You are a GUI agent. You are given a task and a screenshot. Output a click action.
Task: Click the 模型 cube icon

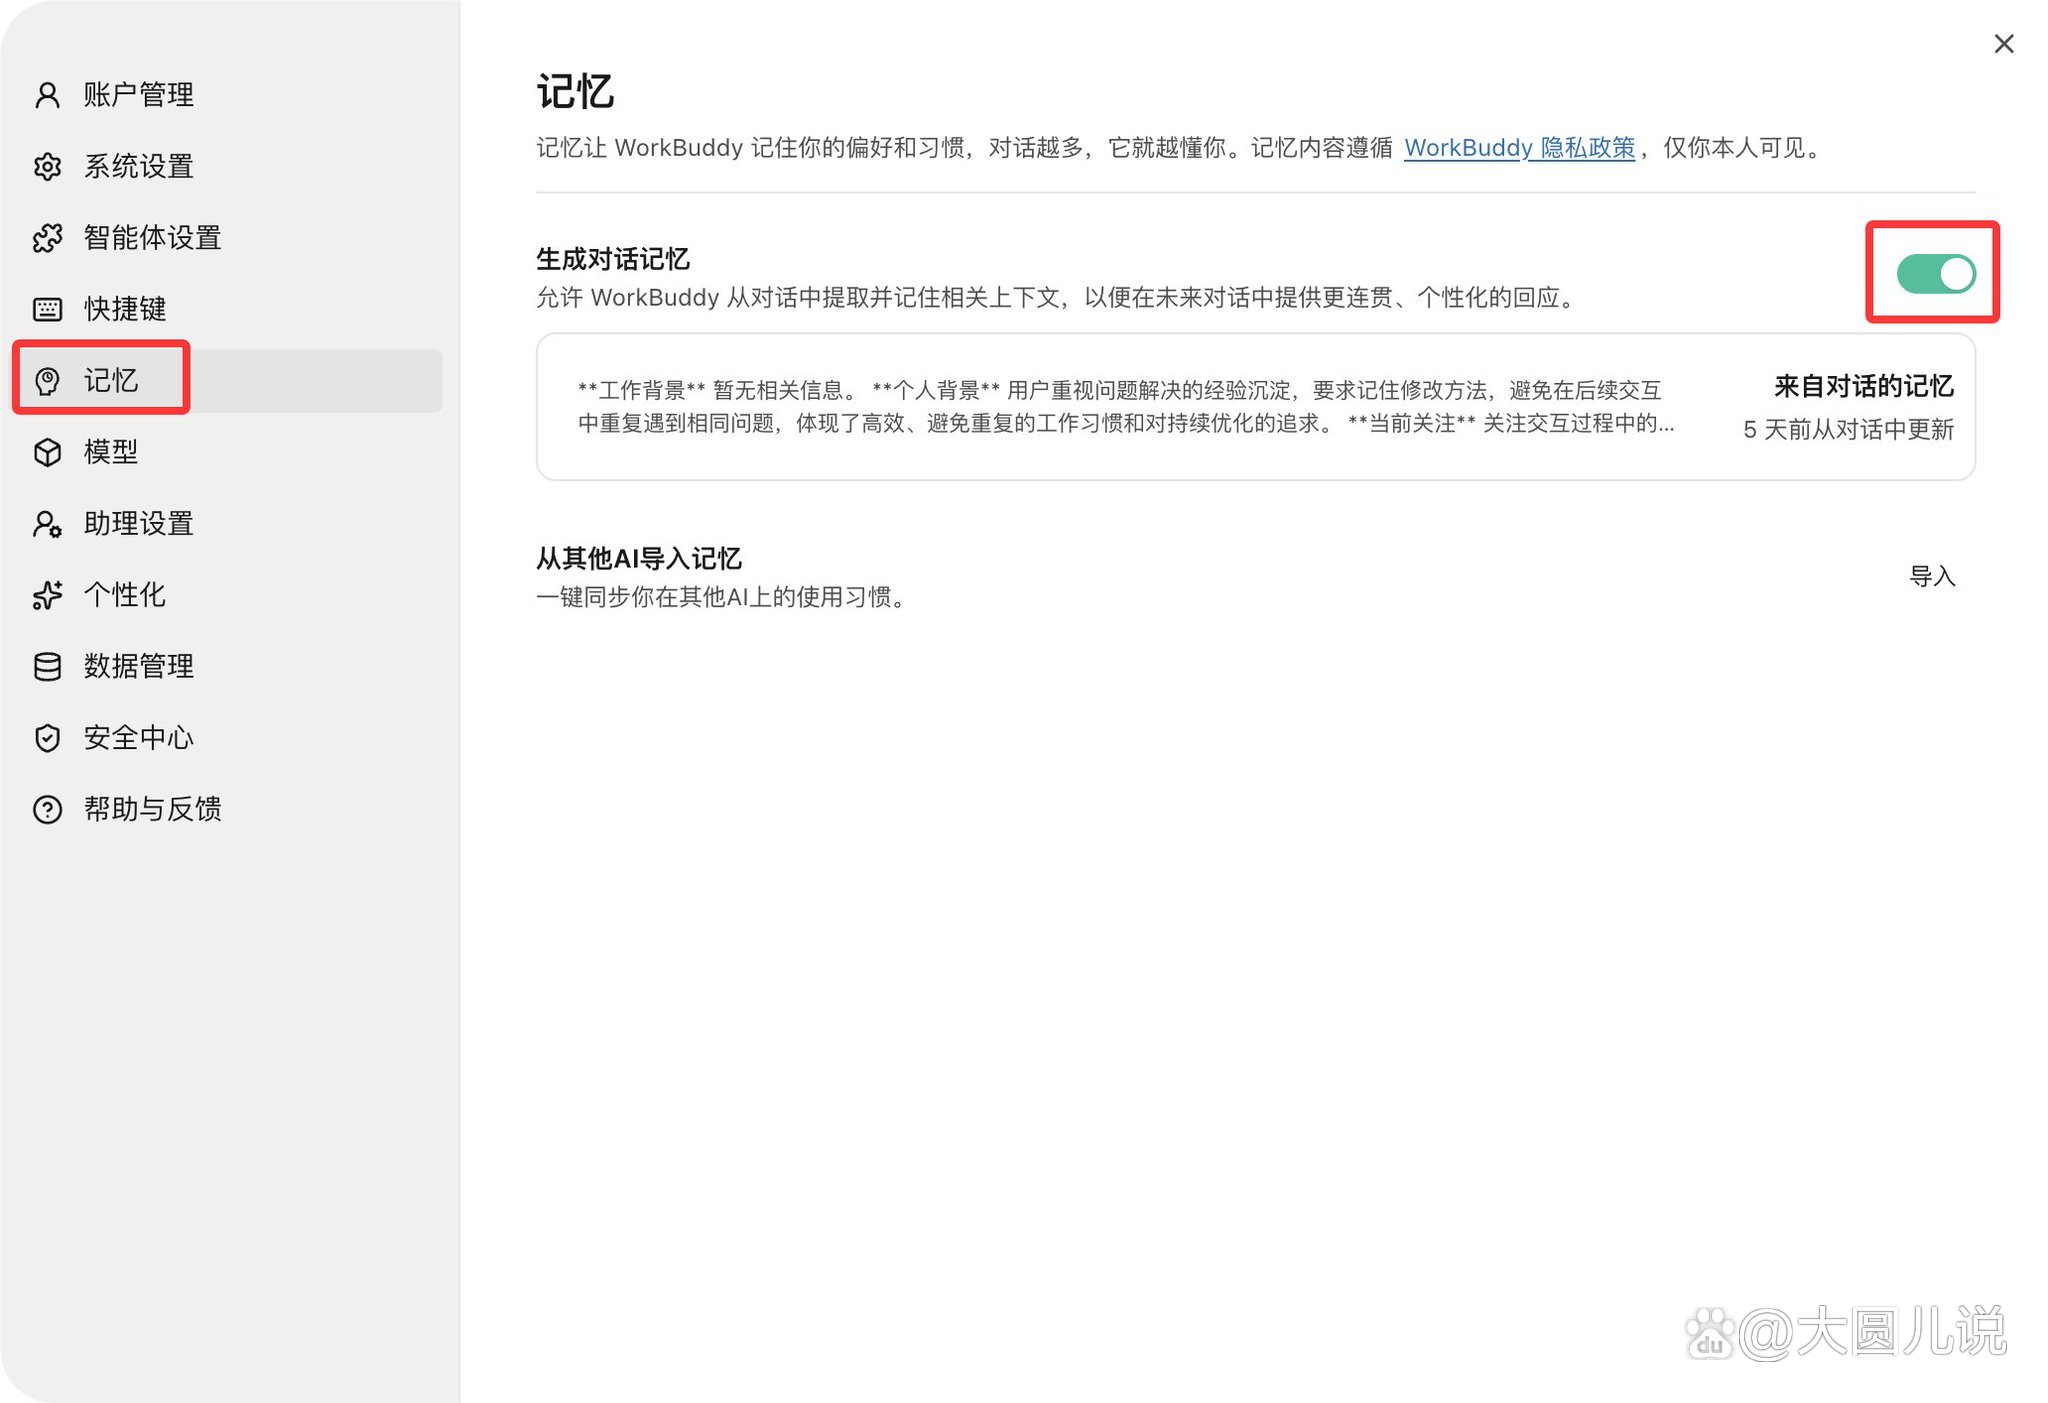[47, 452]
